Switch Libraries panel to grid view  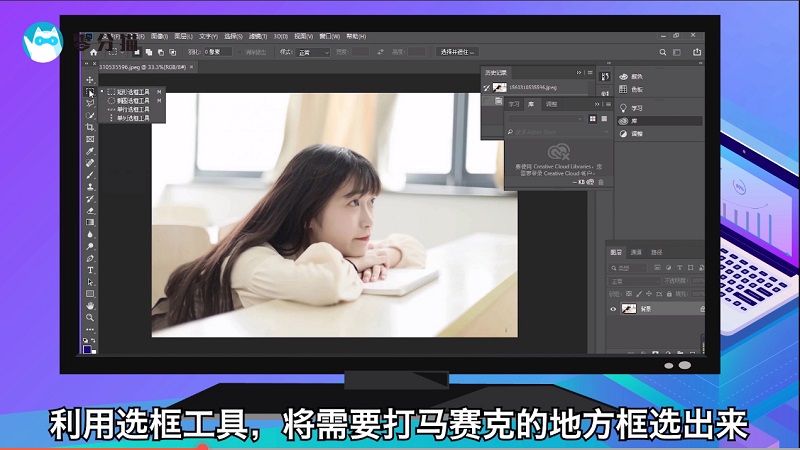click(592, 118)
